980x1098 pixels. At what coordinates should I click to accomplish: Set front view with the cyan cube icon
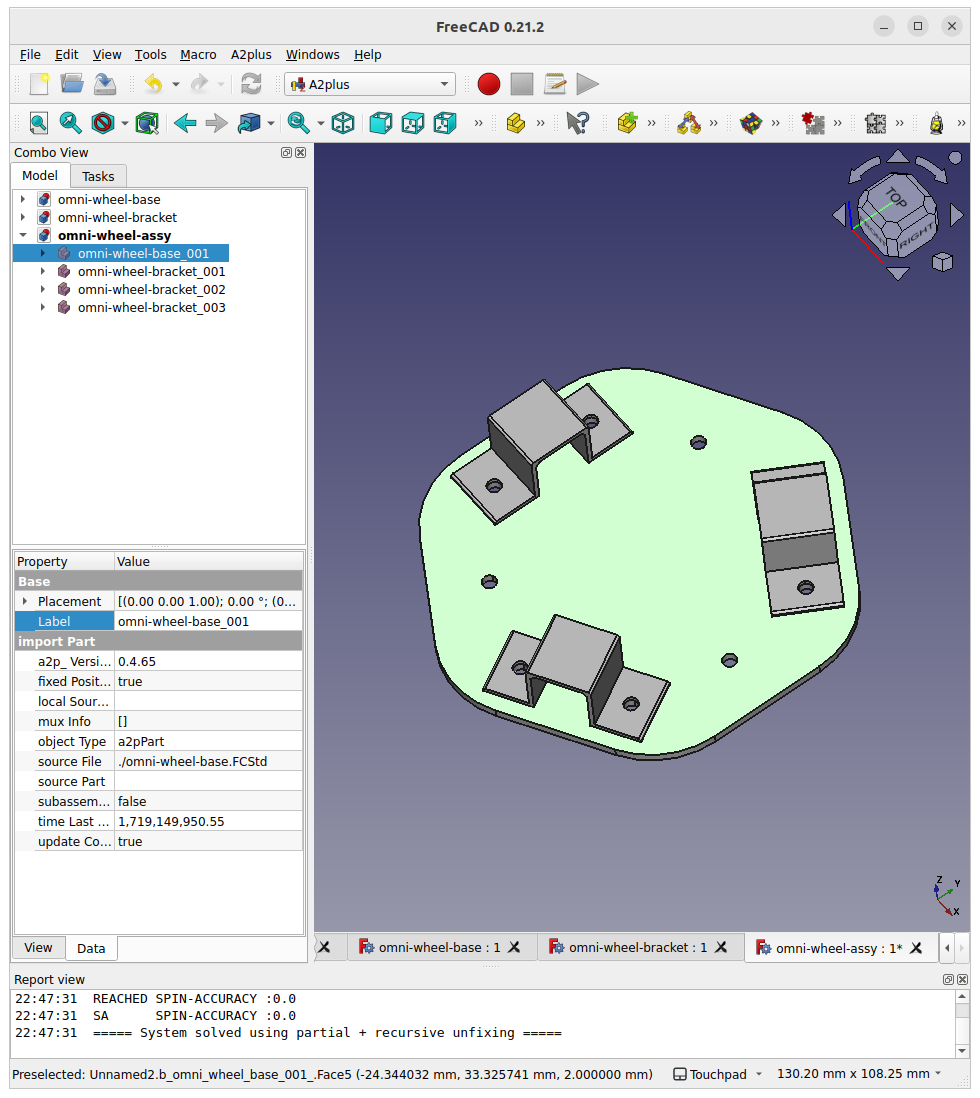coord(380,123)
